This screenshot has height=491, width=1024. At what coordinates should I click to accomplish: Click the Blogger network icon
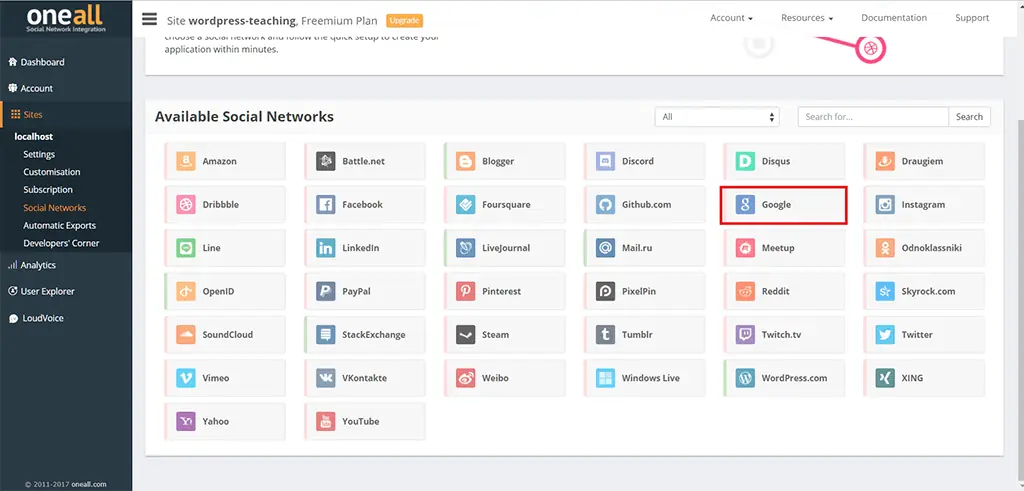click(466, 161)
